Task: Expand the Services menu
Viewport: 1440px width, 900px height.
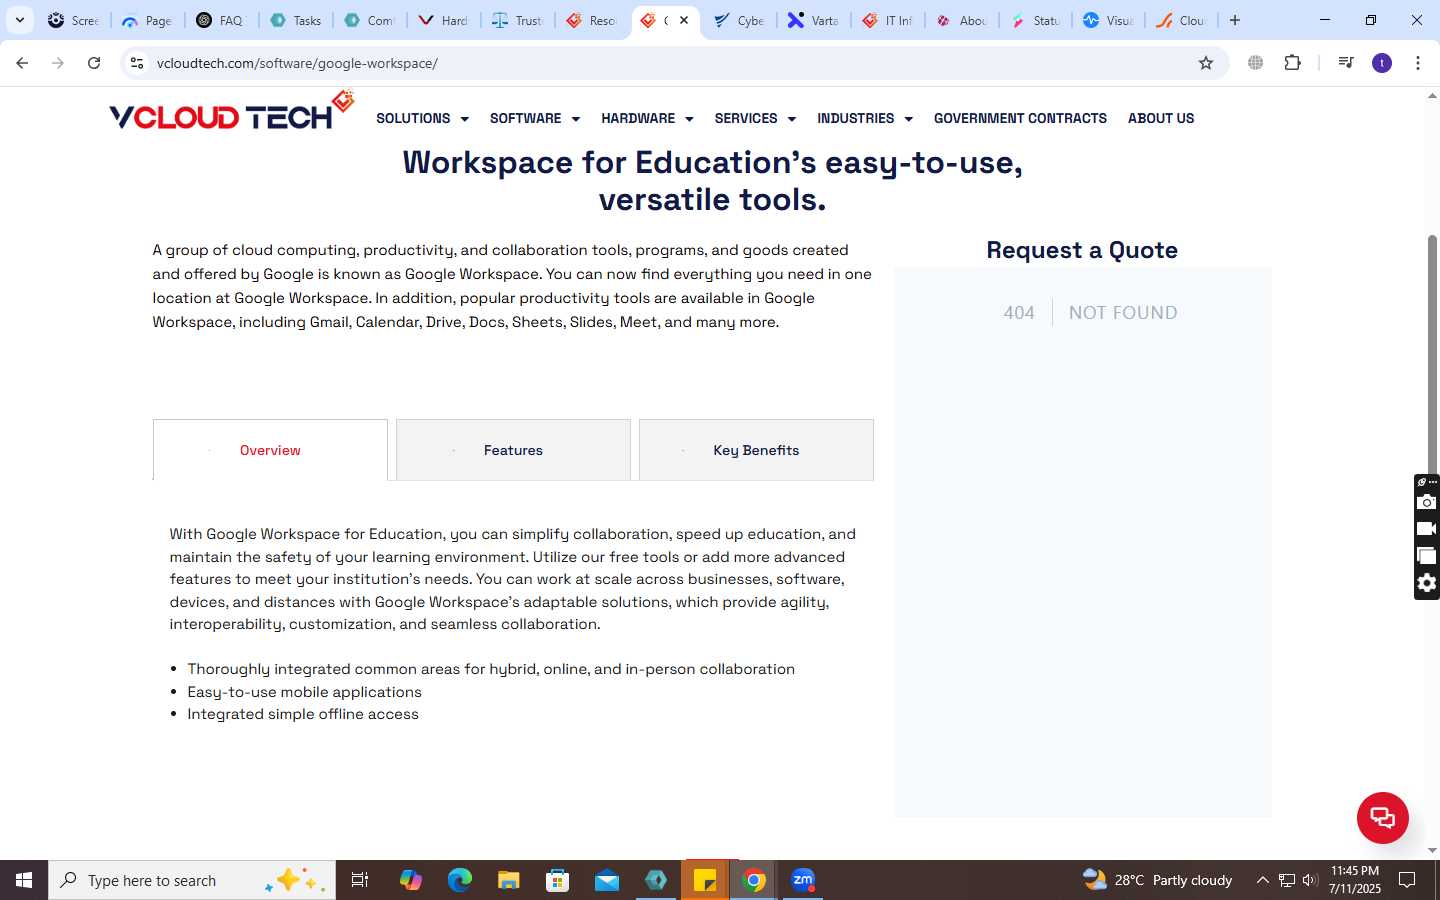Action: pos(755,118)
